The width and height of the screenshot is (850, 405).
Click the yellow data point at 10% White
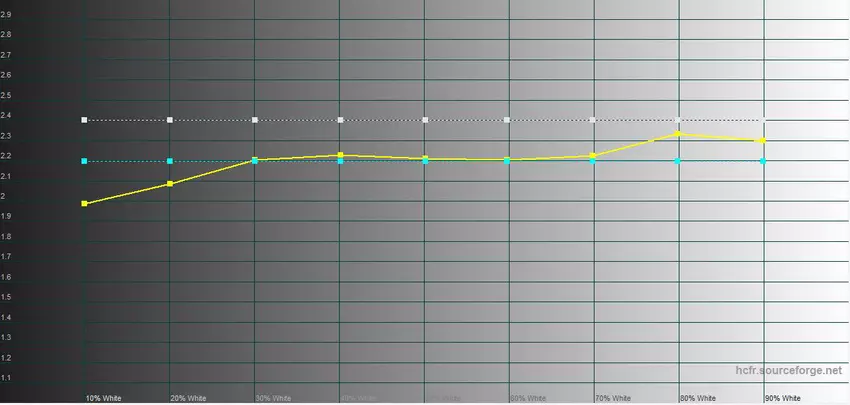[x=85, y=204]
